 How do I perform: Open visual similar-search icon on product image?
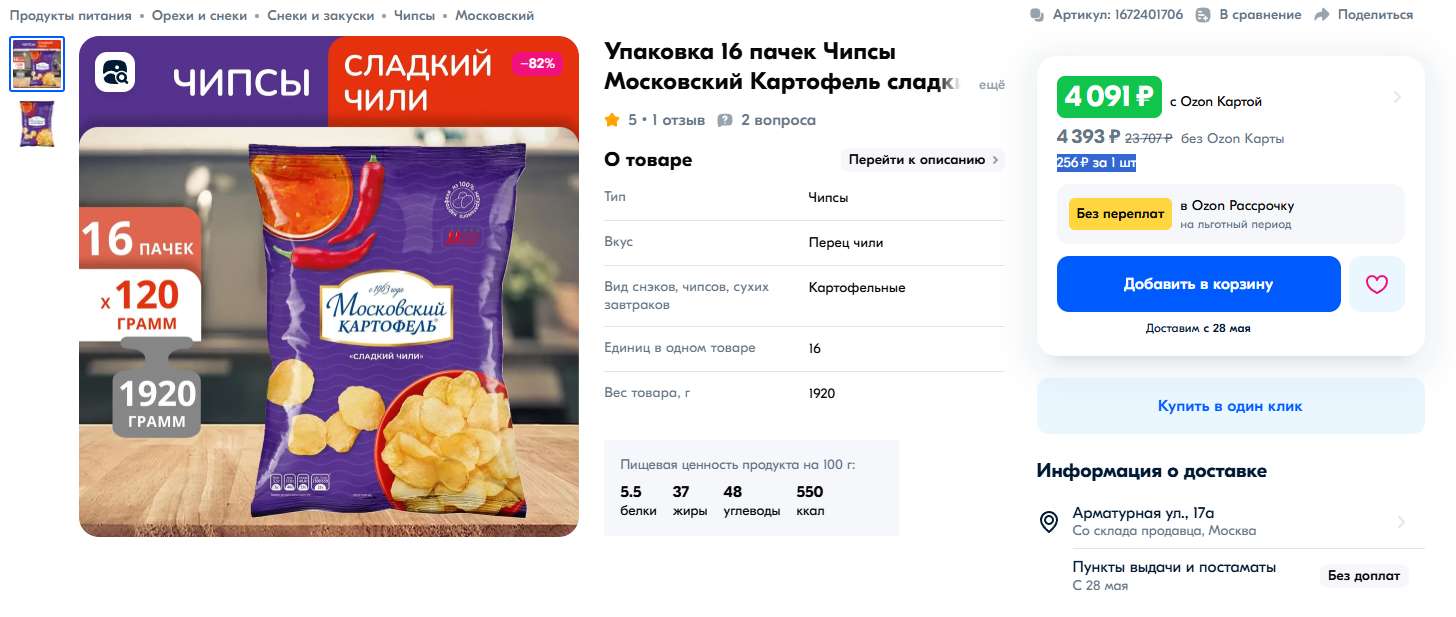(115, 72)
